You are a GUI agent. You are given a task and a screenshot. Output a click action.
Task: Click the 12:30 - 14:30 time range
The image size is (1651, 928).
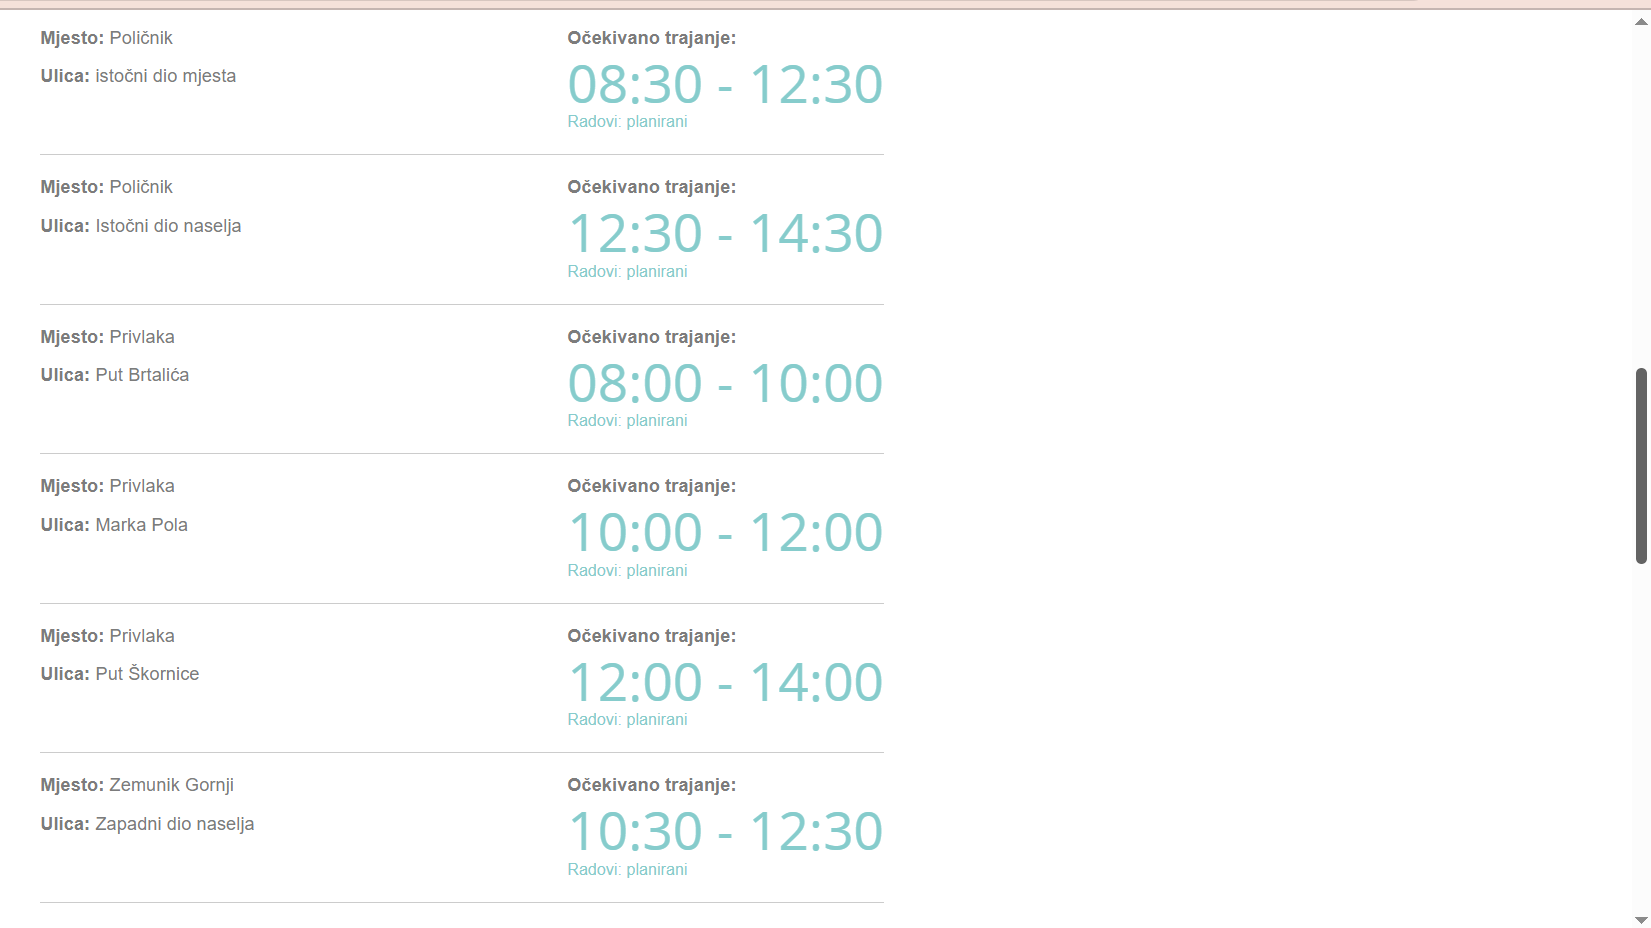pyautogui.click(x=725, y=234)
